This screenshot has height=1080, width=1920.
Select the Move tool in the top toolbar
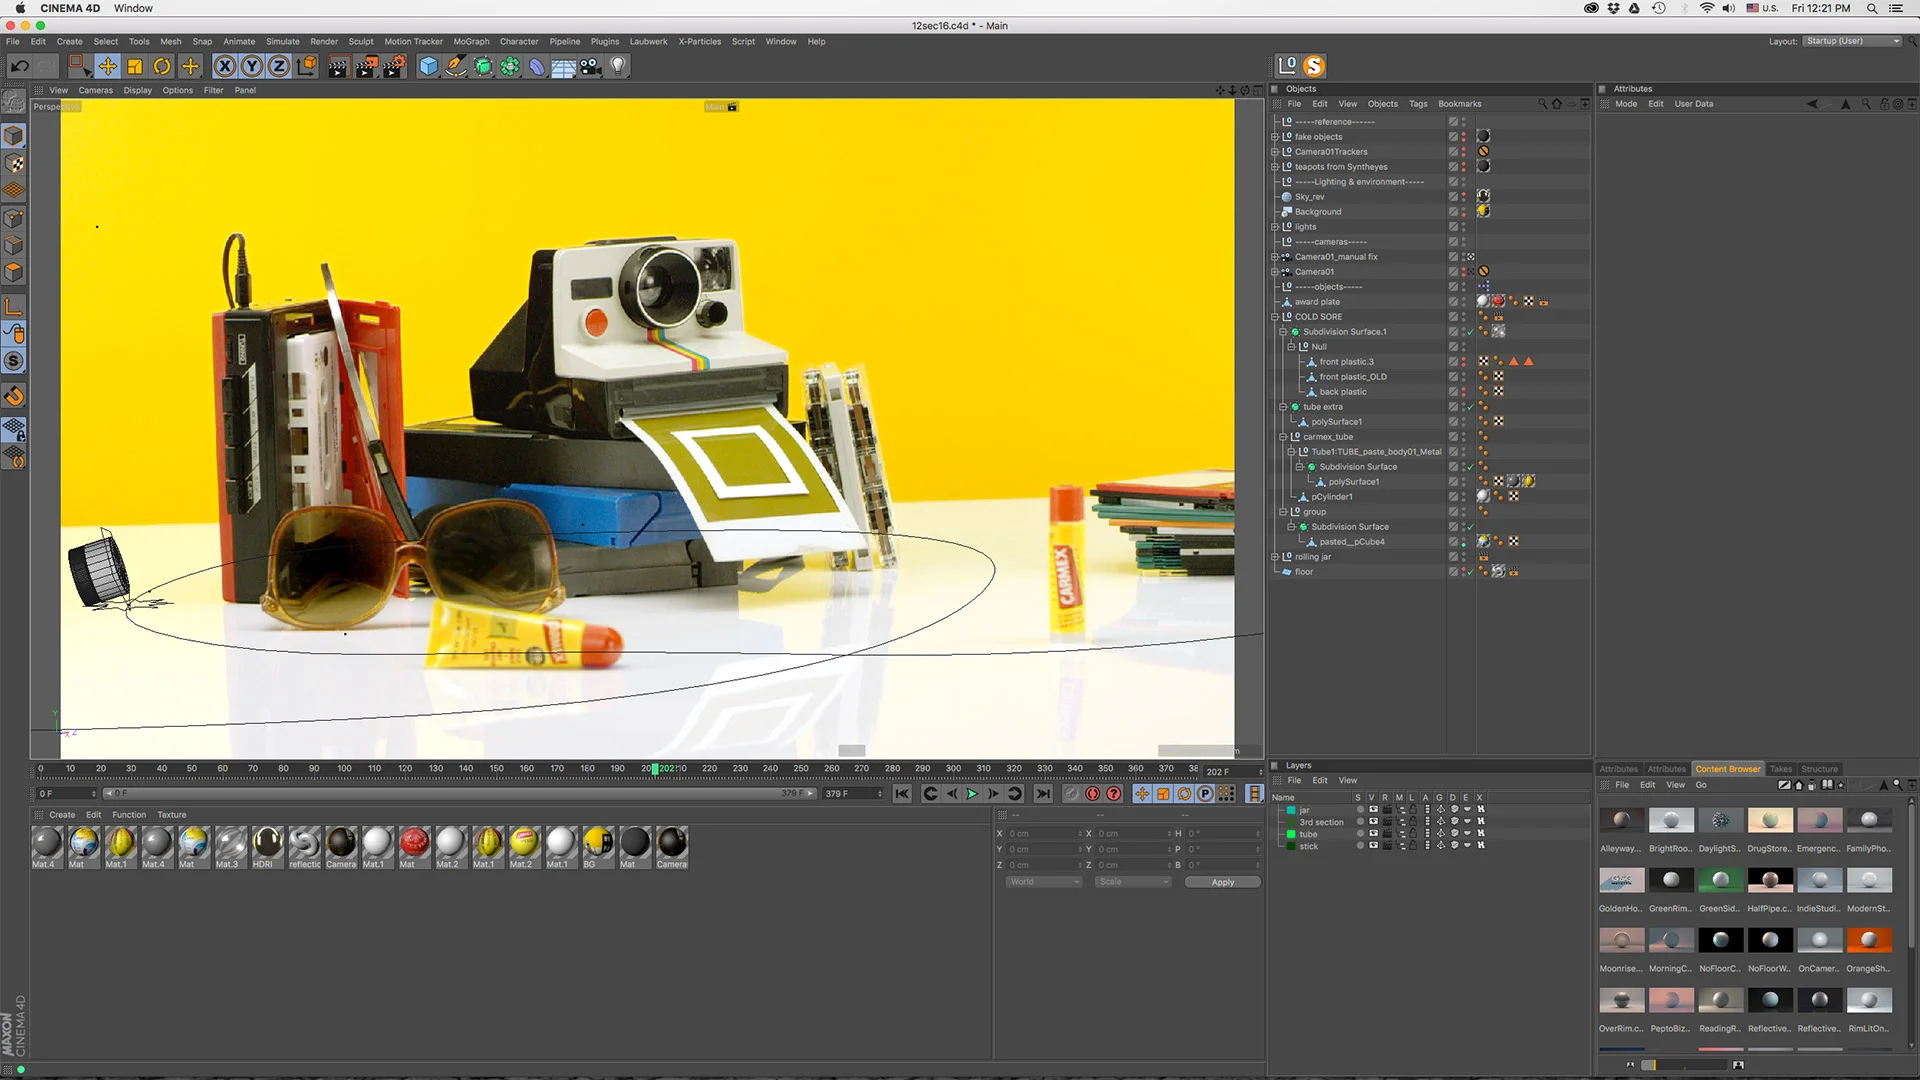107,66
